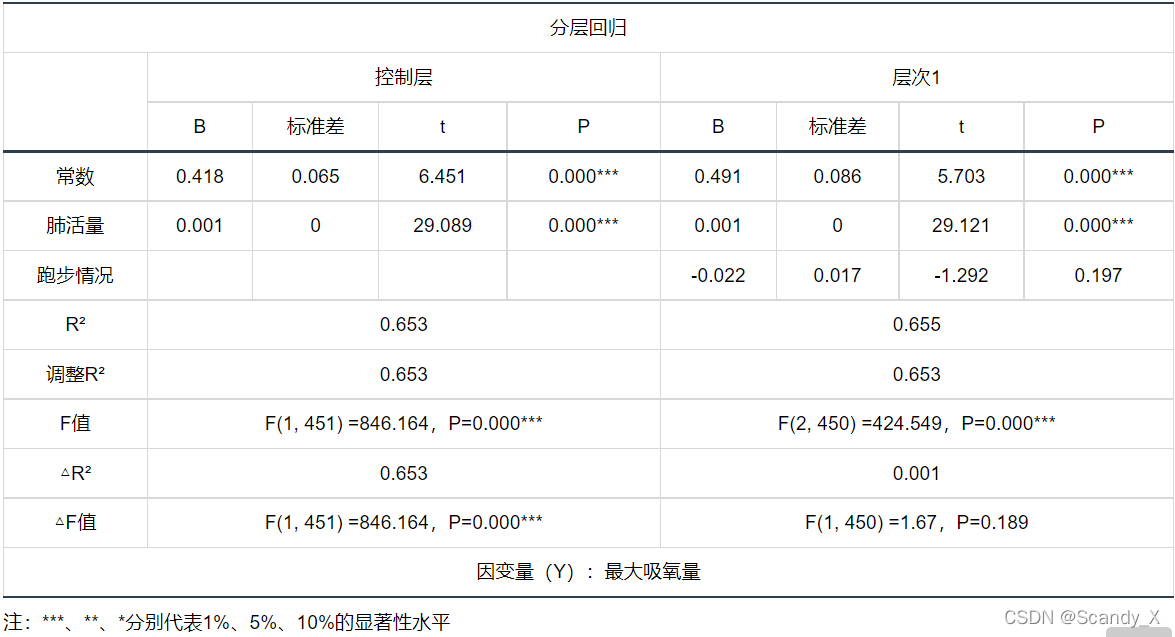Select the table title 分层回归
Screen dimensions: 1175x637
(588, 28)
